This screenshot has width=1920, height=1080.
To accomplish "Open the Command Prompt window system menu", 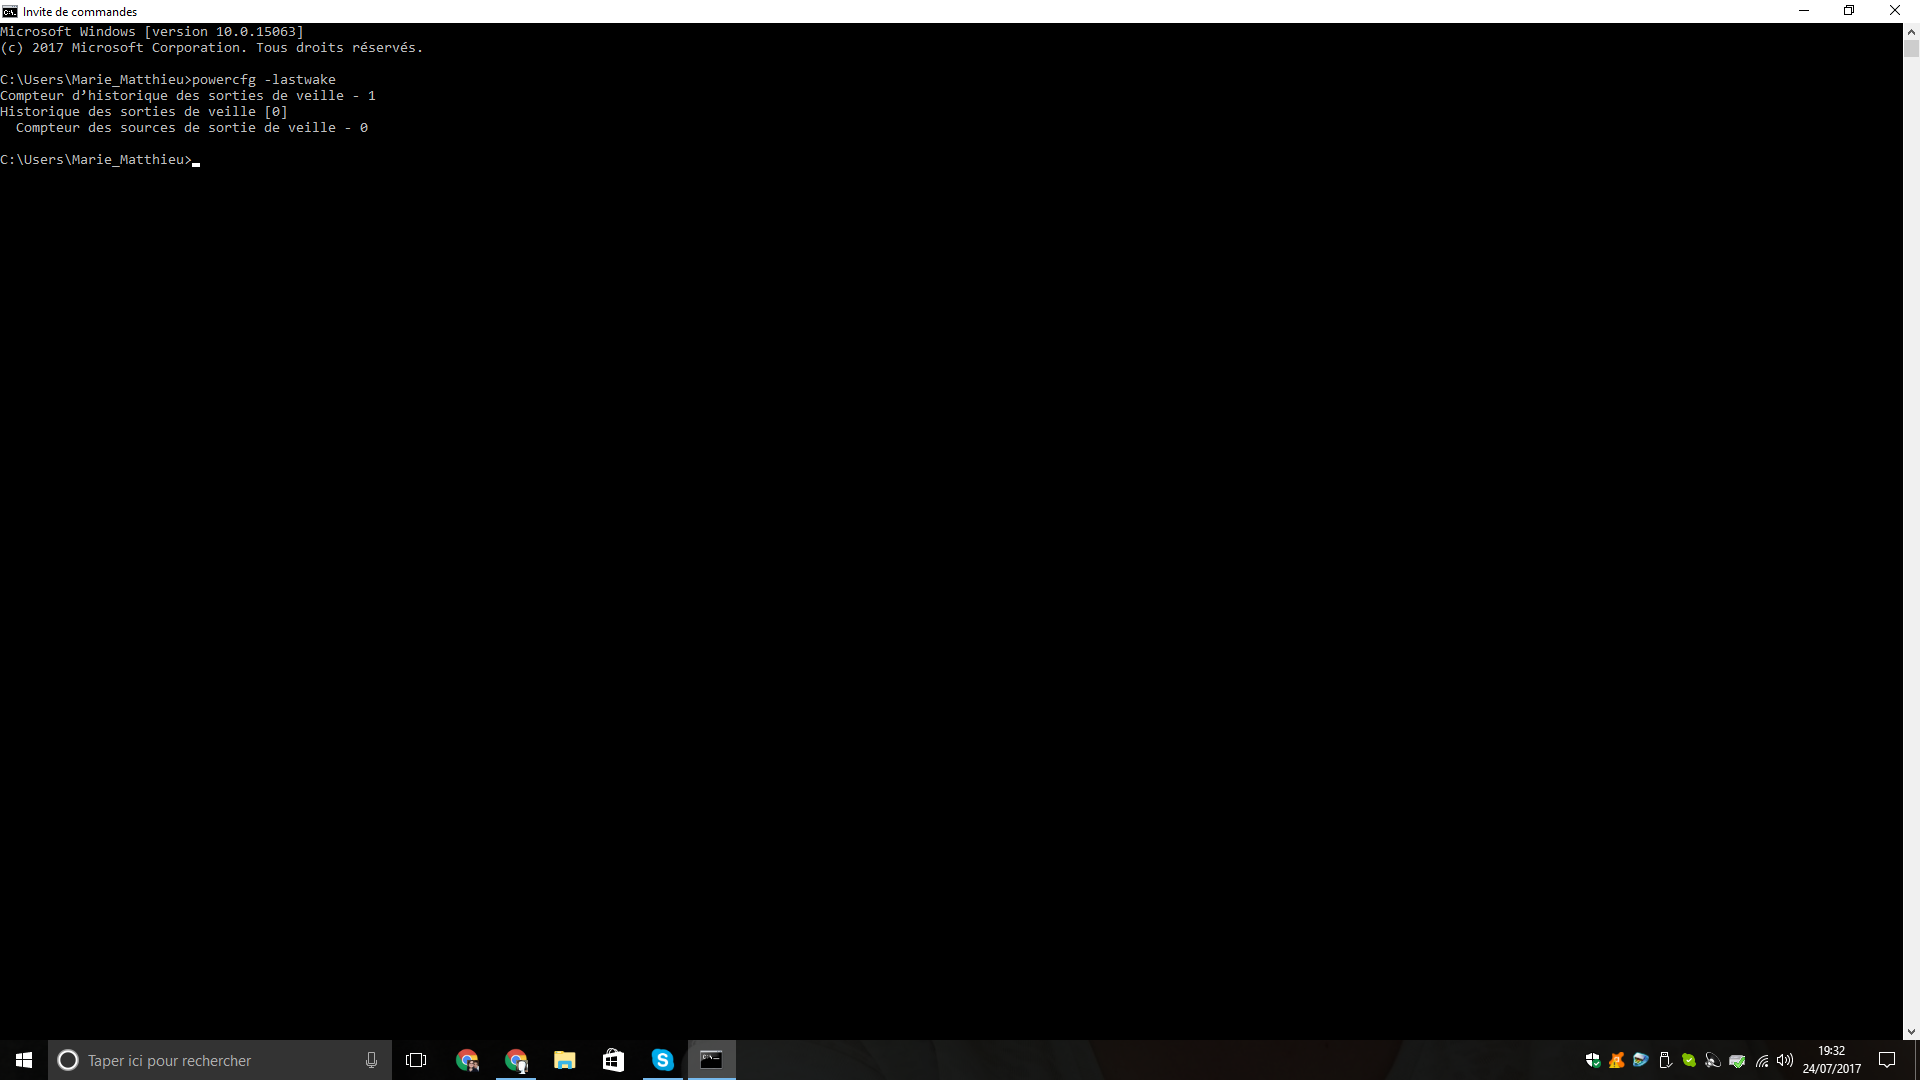I will coord(10,11).
